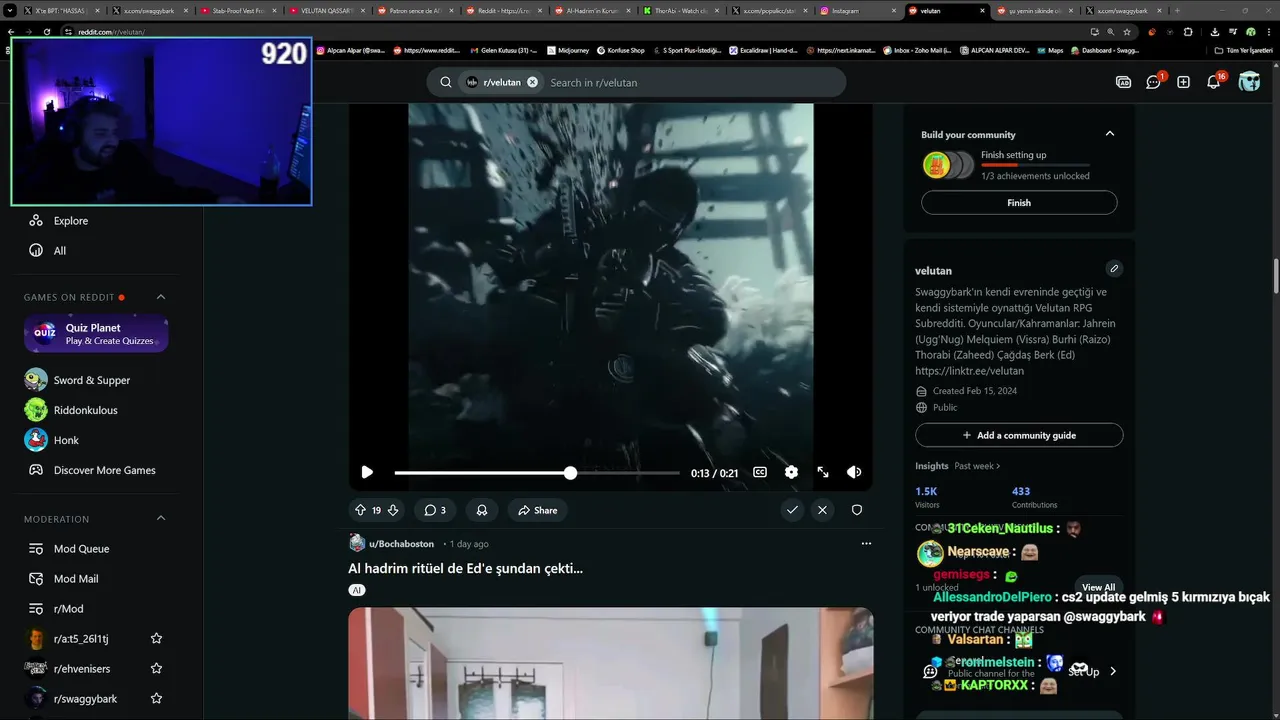Enter video fullscreen mode
Viewport: 1280px width, 720px height.
[x=823, y=472]
